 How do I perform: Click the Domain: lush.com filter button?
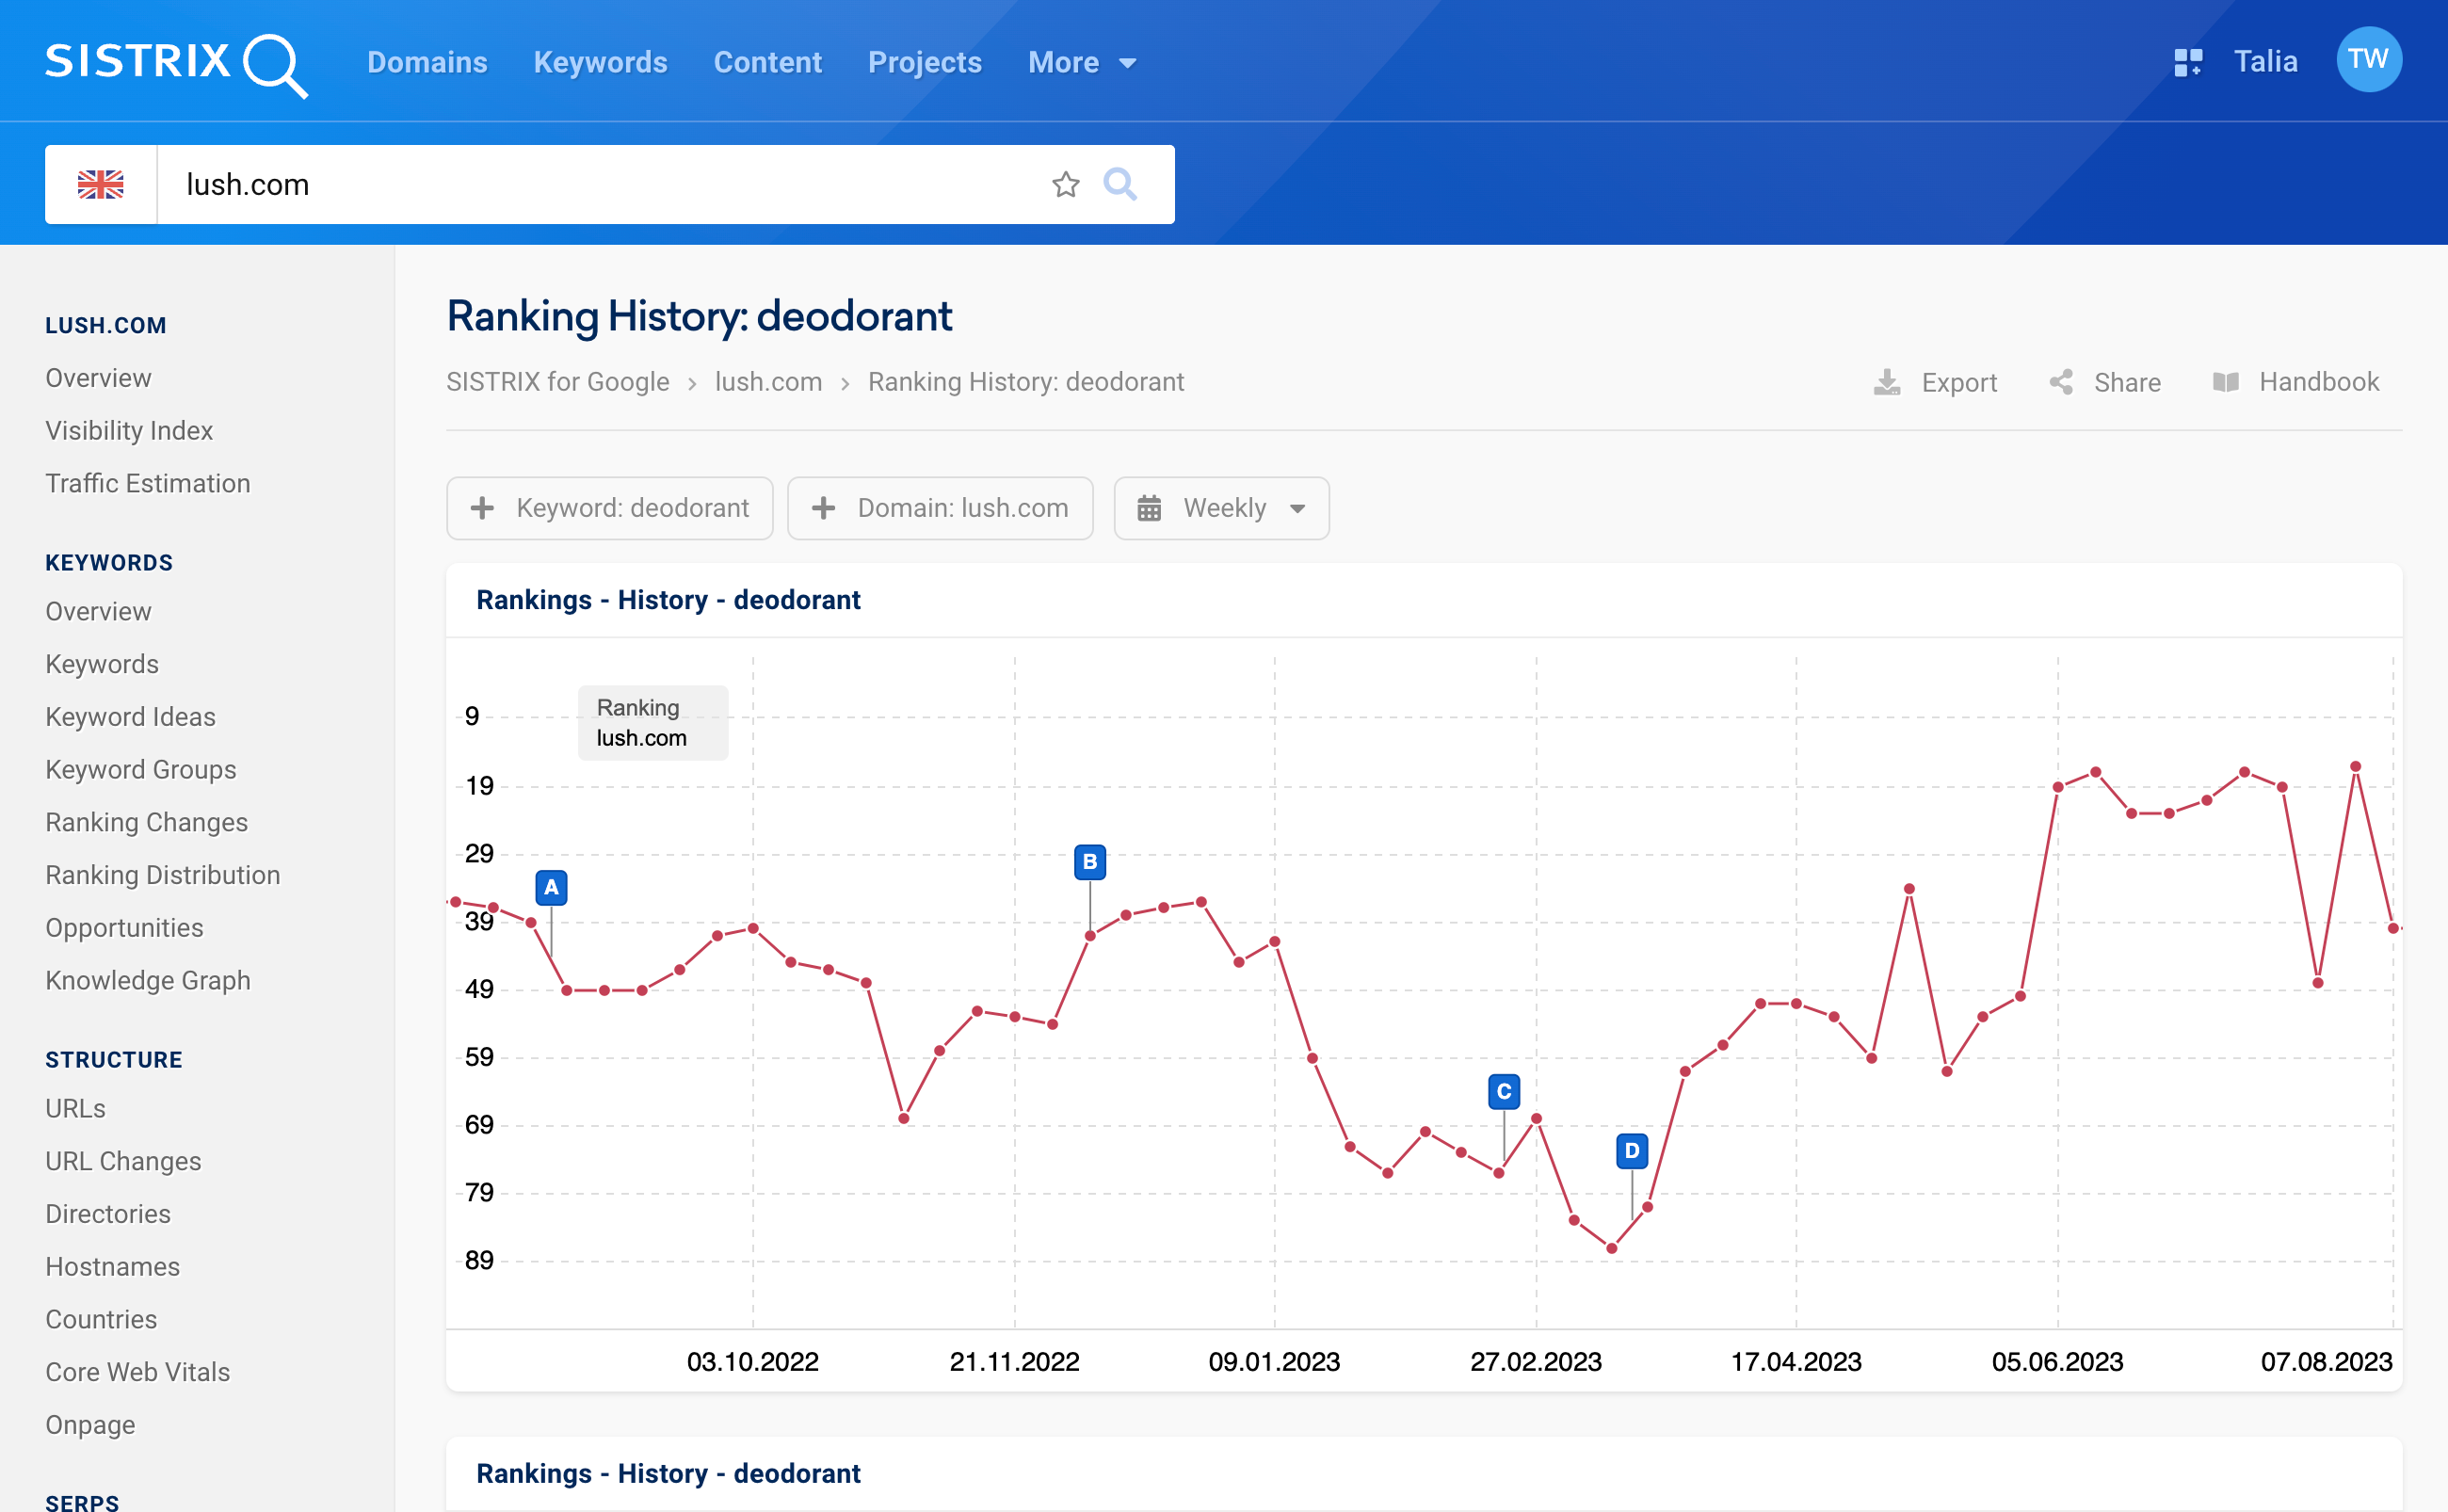tap(940, 508)
